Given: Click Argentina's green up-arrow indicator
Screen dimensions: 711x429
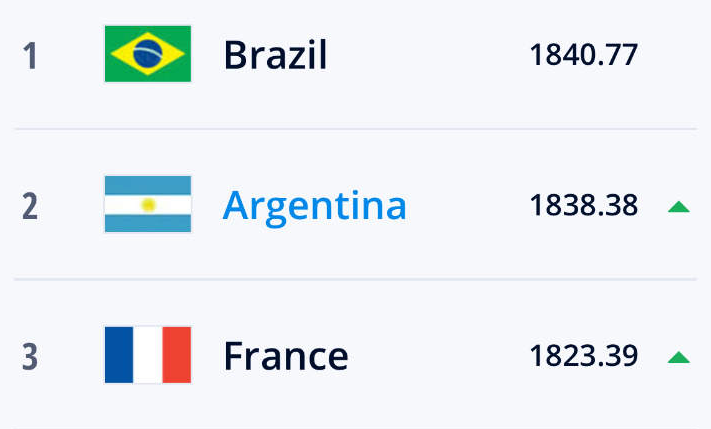Looking at the screenshot, I should (679, 207).
